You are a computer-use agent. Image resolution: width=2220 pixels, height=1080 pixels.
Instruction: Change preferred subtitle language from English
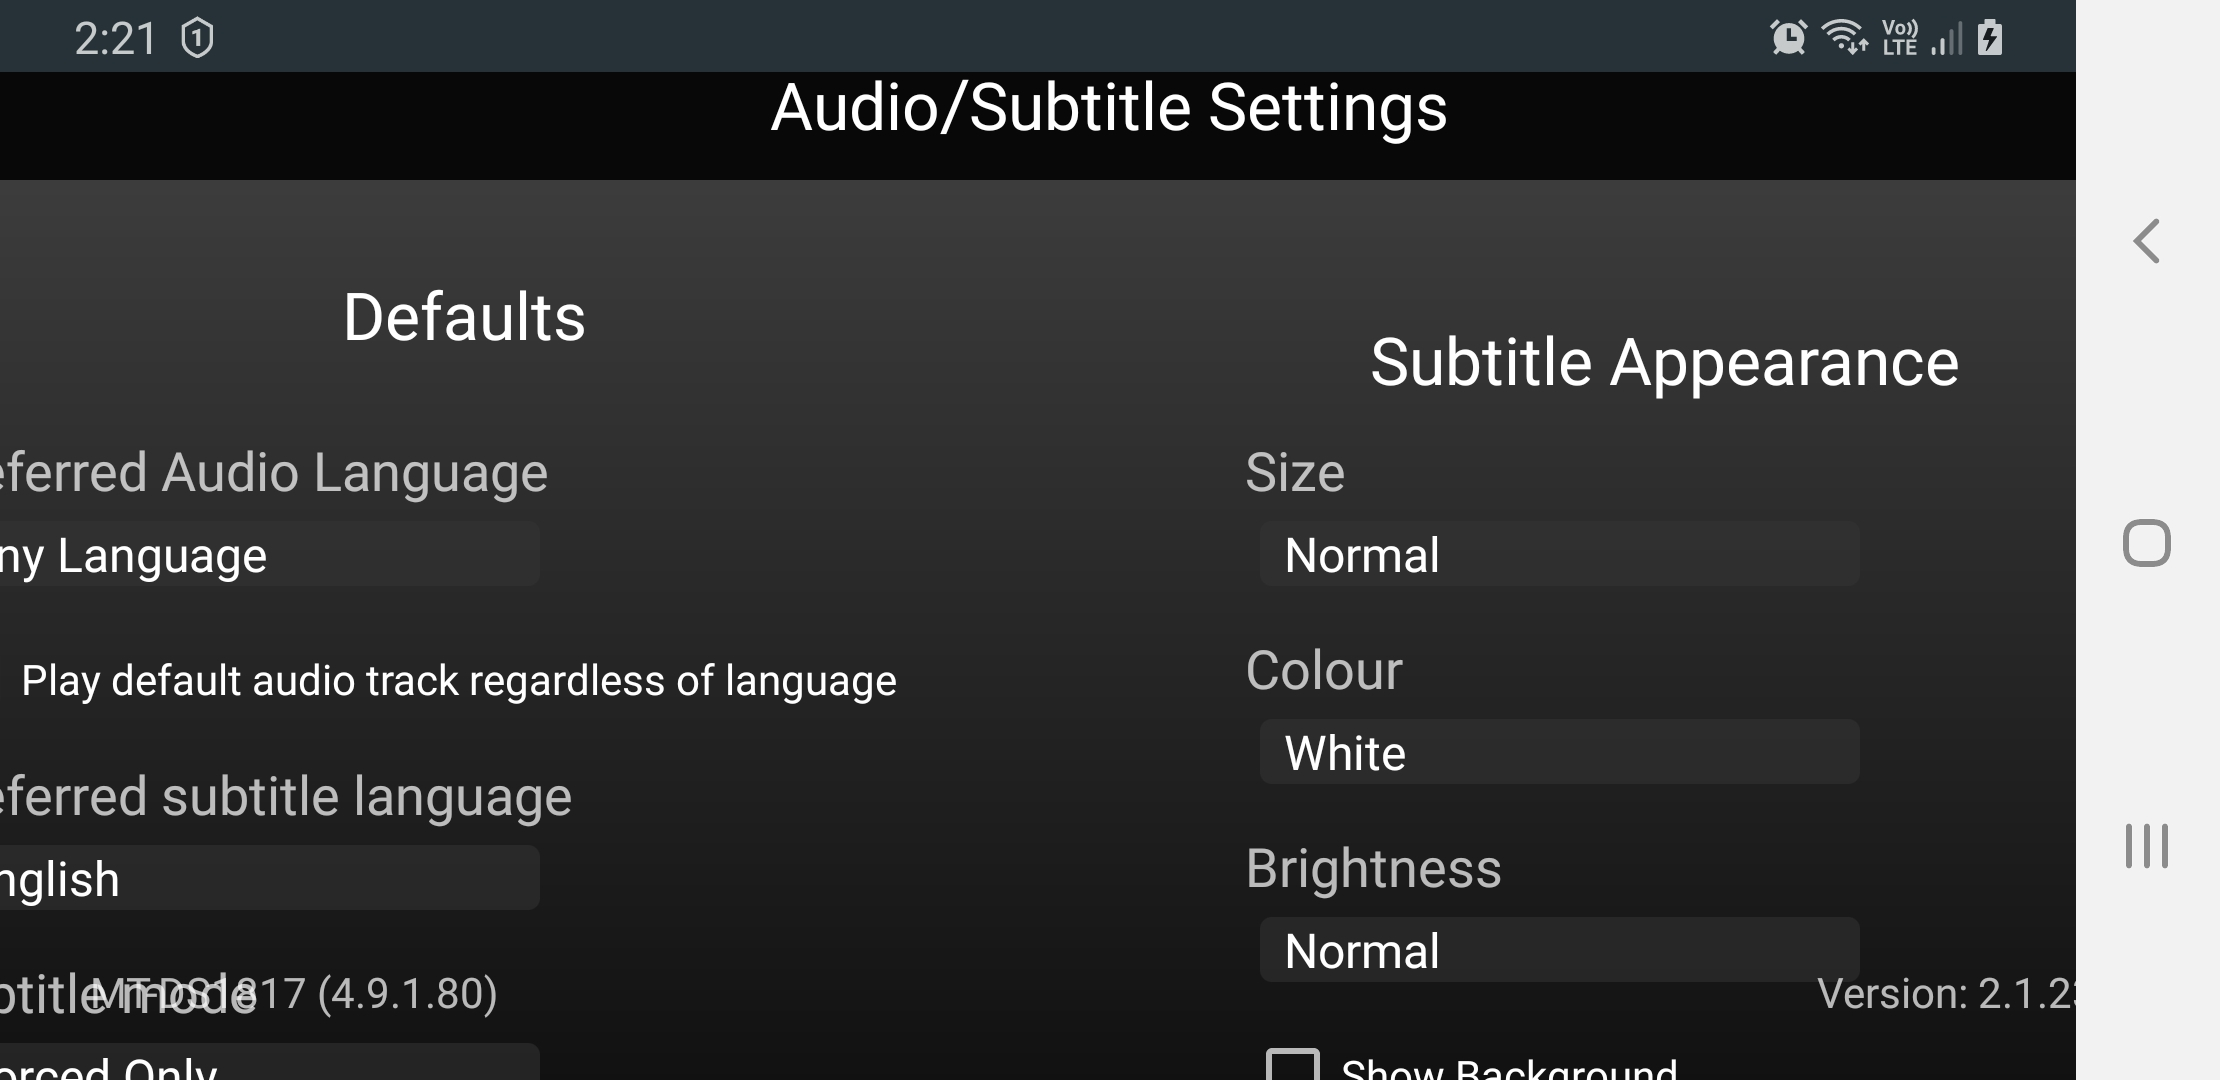point(268,878)
